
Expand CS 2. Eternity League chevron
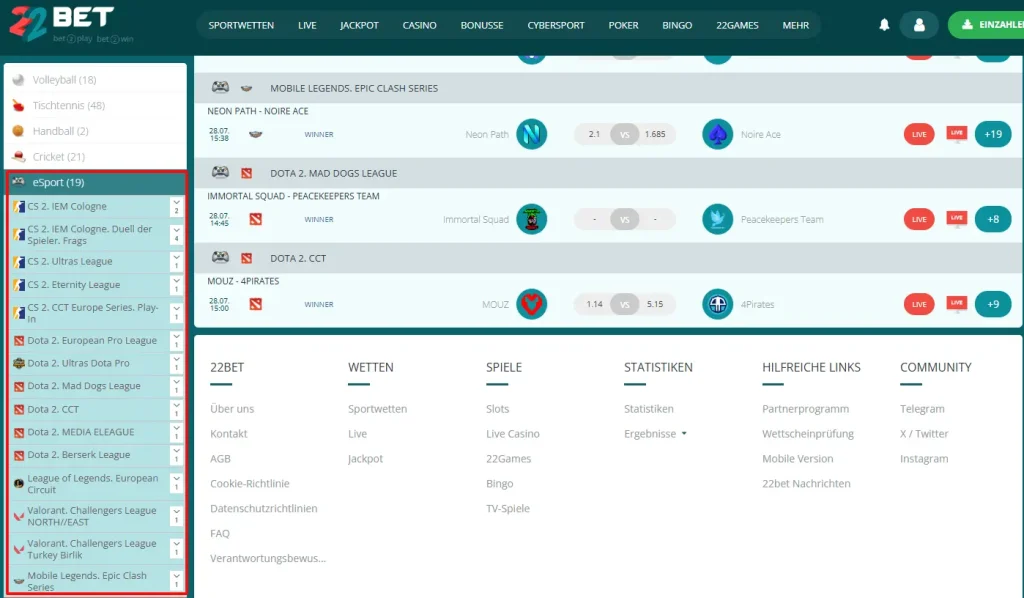[176, 285]
